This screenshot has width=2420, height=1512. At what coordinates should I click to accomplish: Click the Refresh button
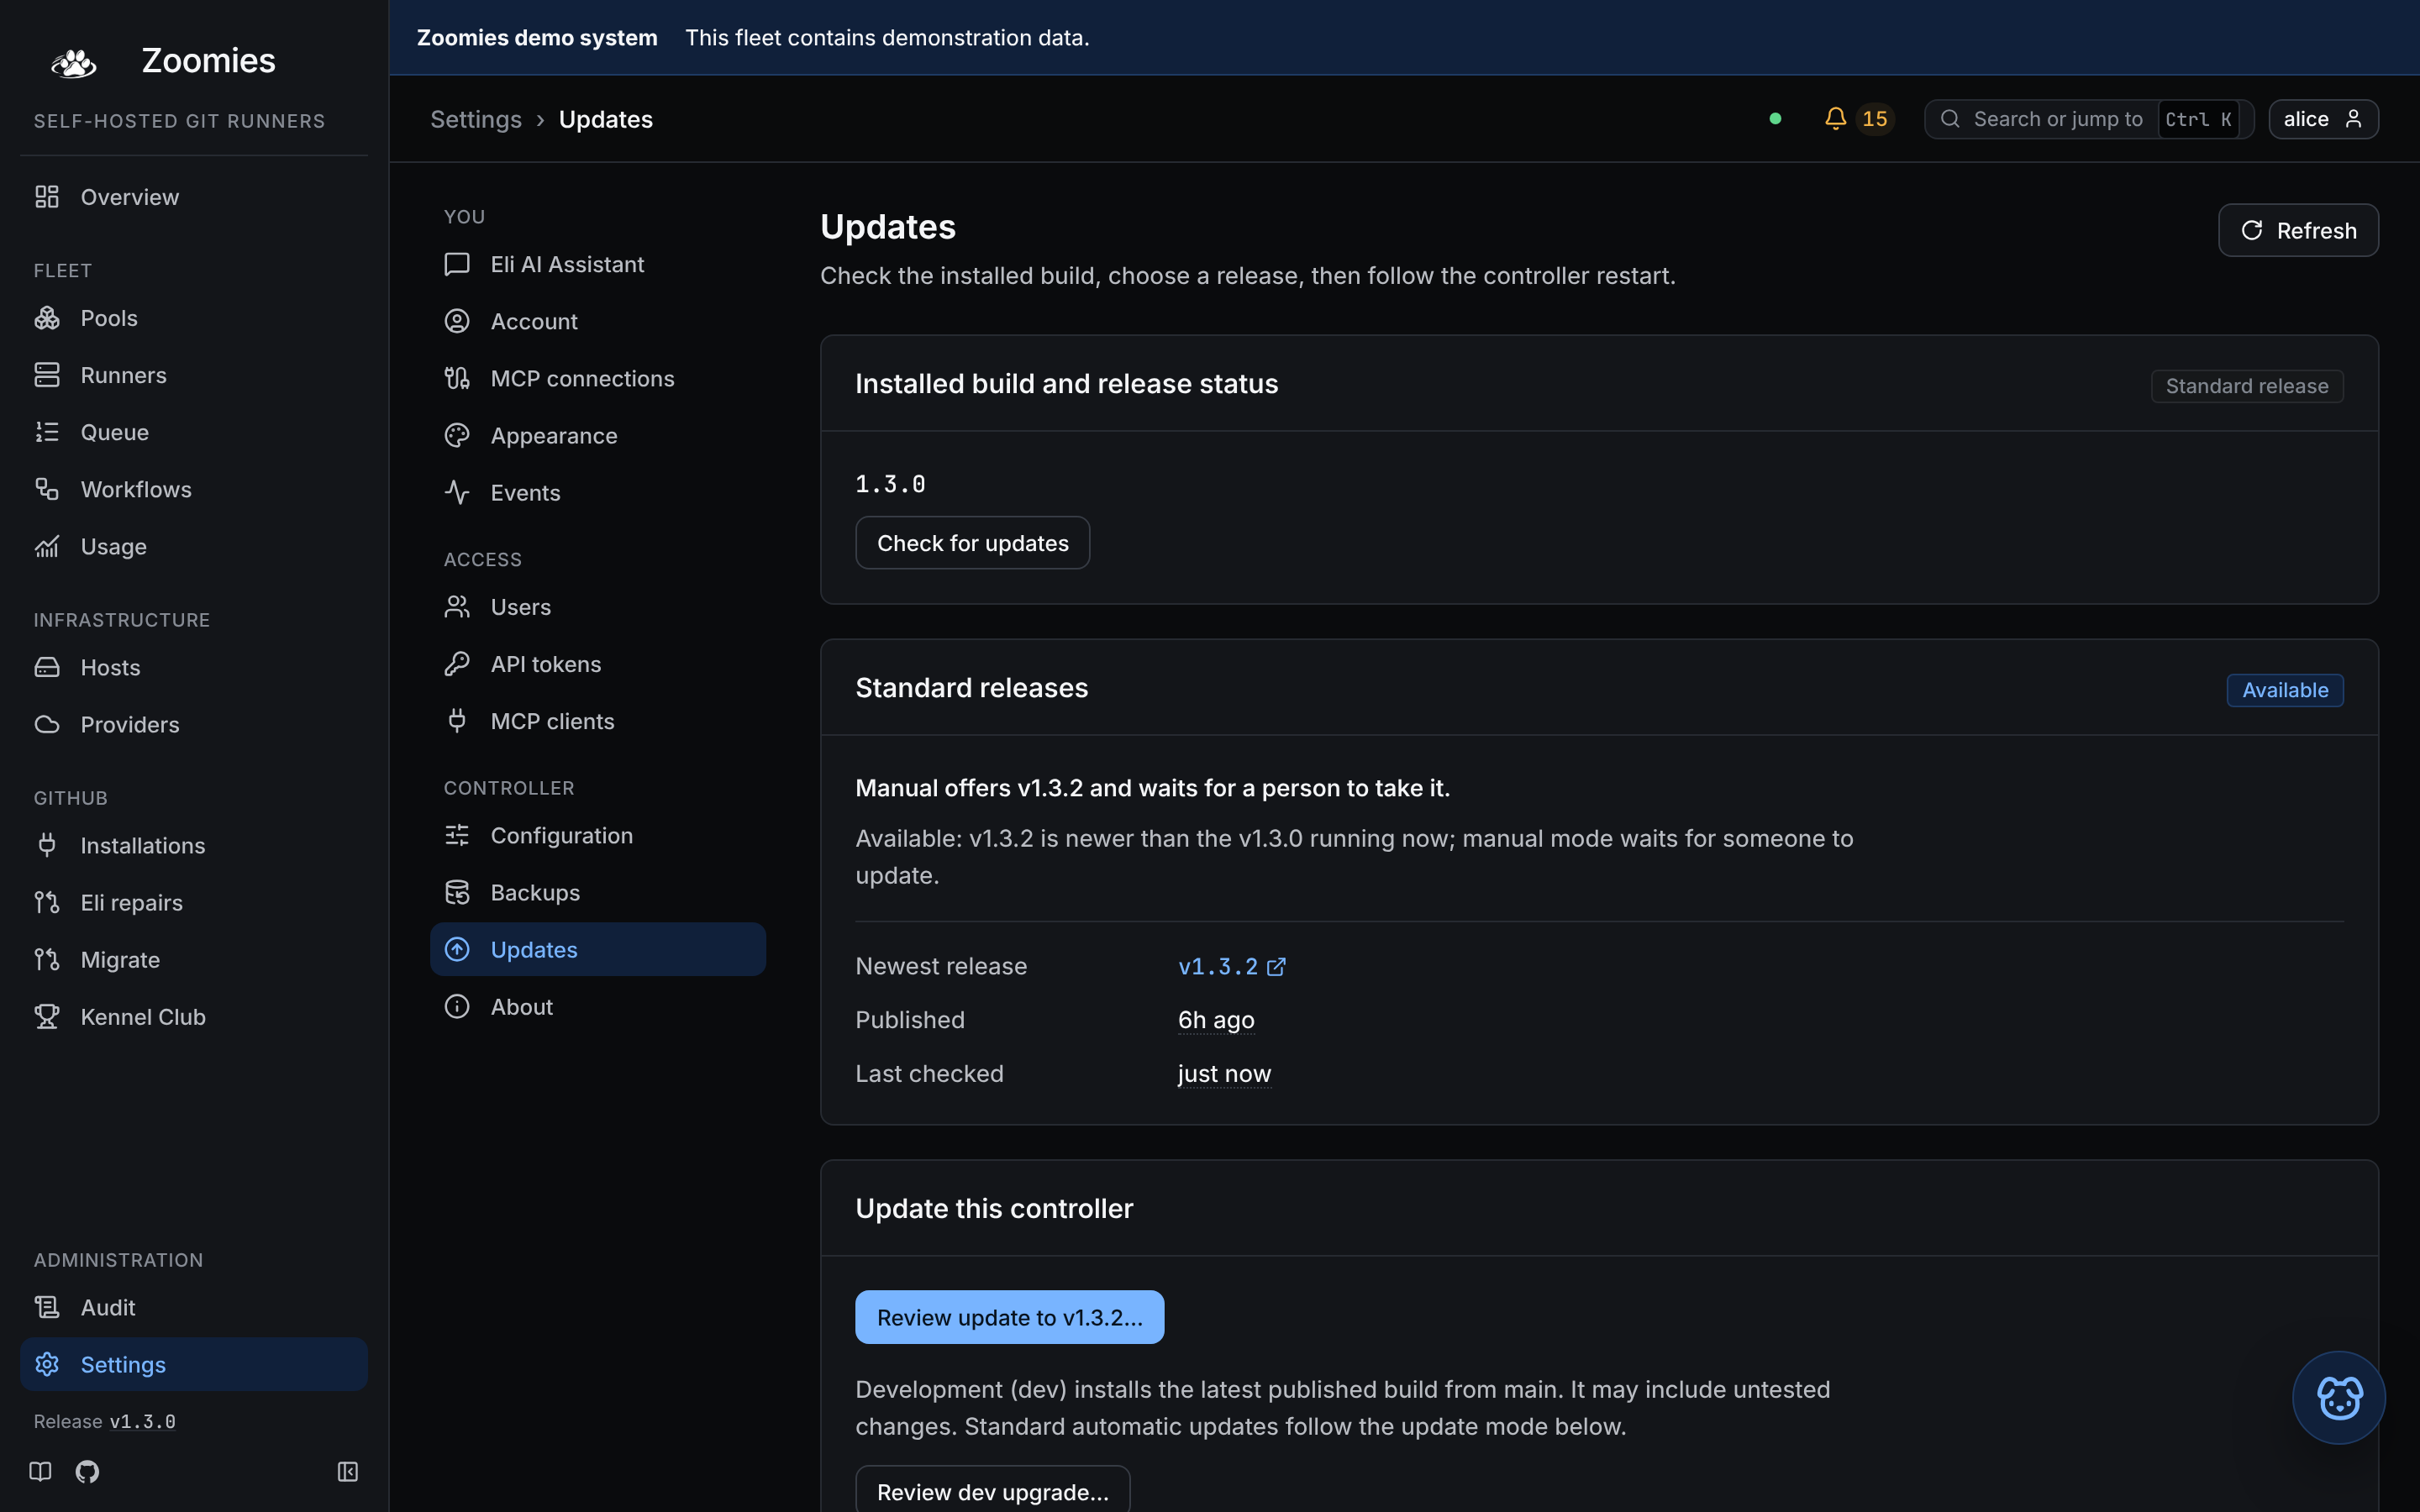pos(2298,230)
